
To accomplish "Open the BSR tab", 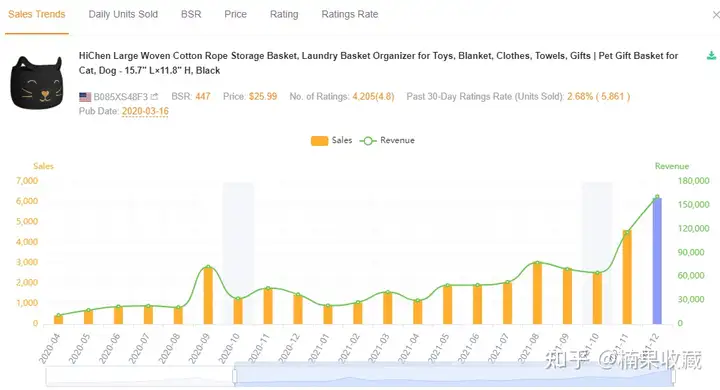I will click(x=191, y=14).
